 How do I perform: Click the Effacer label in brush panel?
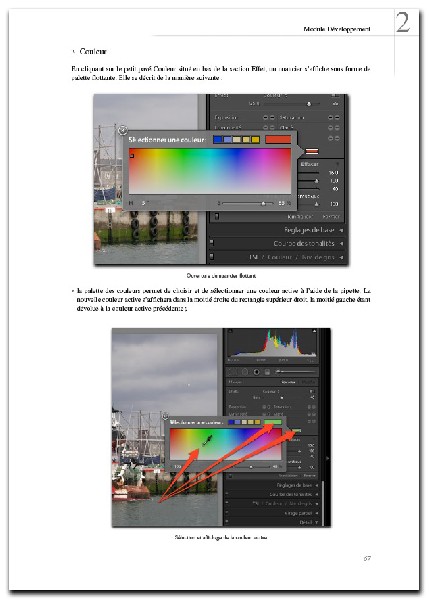click(x=309, y=164)
